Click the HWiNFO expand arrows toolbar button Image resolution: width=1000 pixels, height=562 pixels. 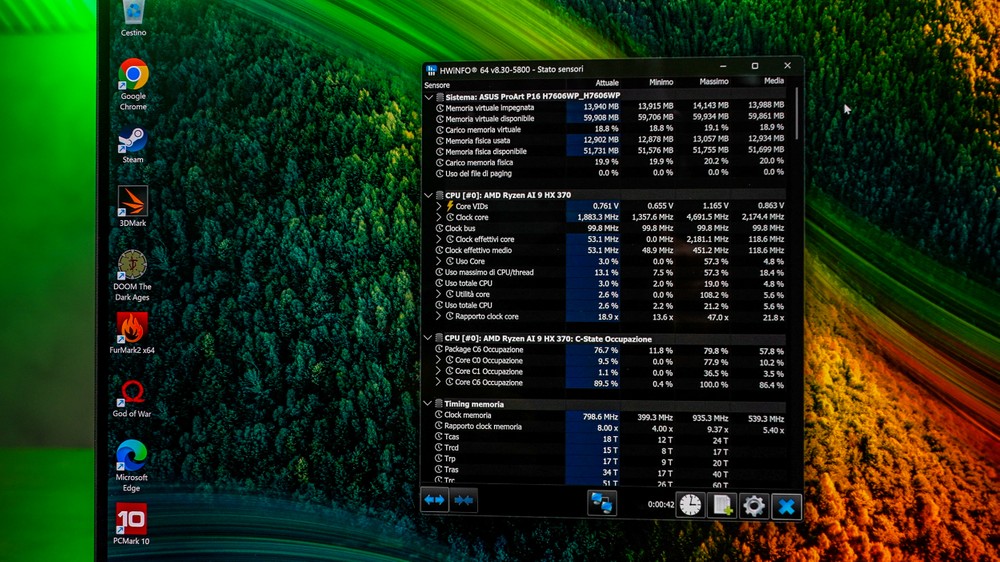click(434, 500)
